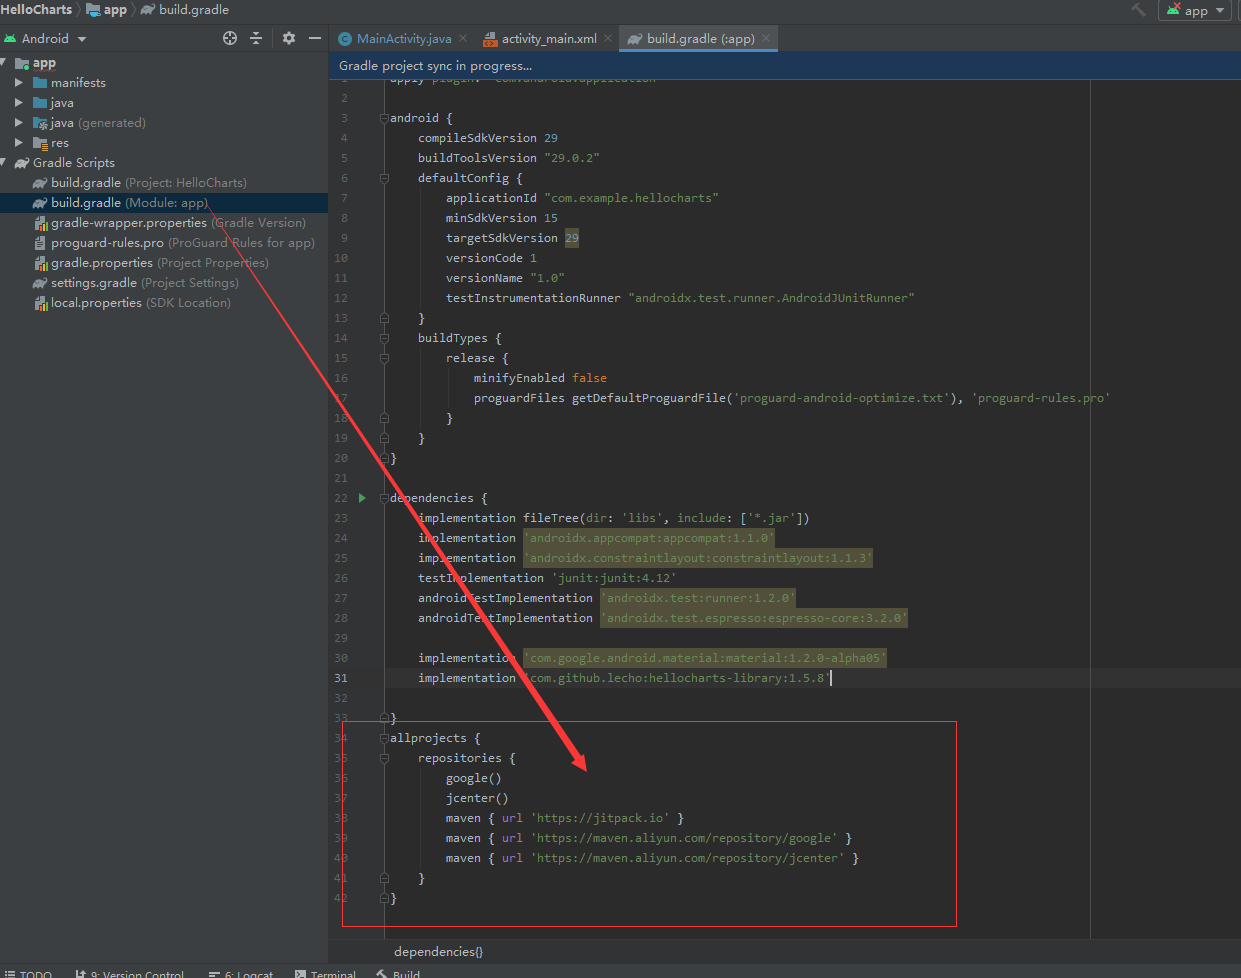Open the Logcat tool window
1241x978 pixels.
coord(240,973)
